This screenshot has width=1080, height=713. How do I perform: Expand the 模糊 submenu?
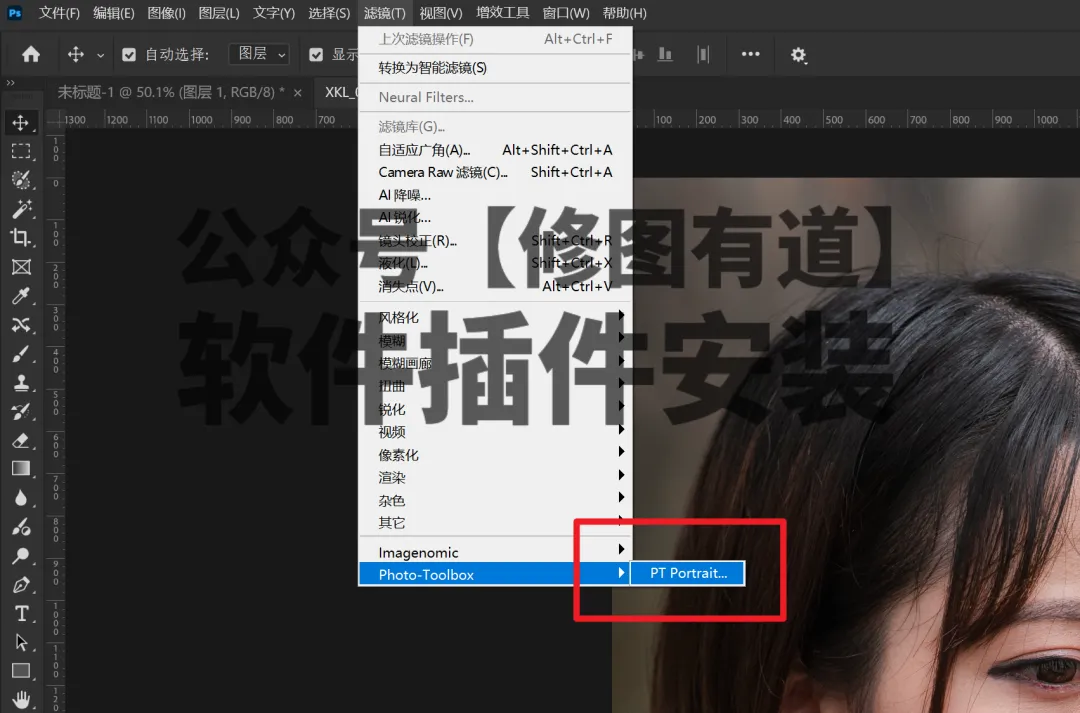(x=495, y=340)
